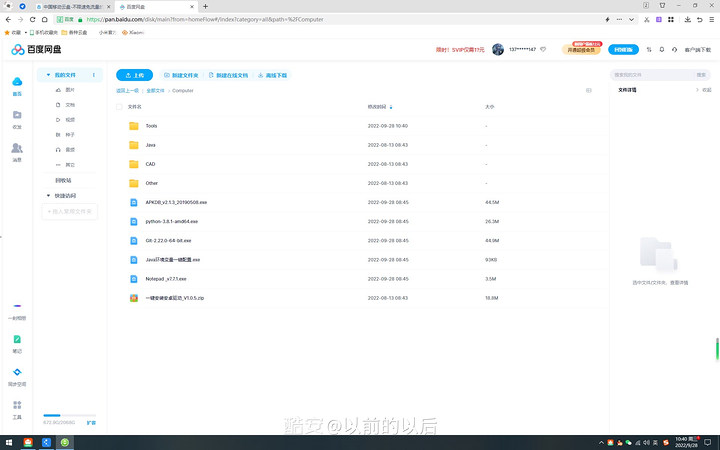Collapse the My Files tree section
The width and height of the screenshot is (720, 450).
coord(48,75)
